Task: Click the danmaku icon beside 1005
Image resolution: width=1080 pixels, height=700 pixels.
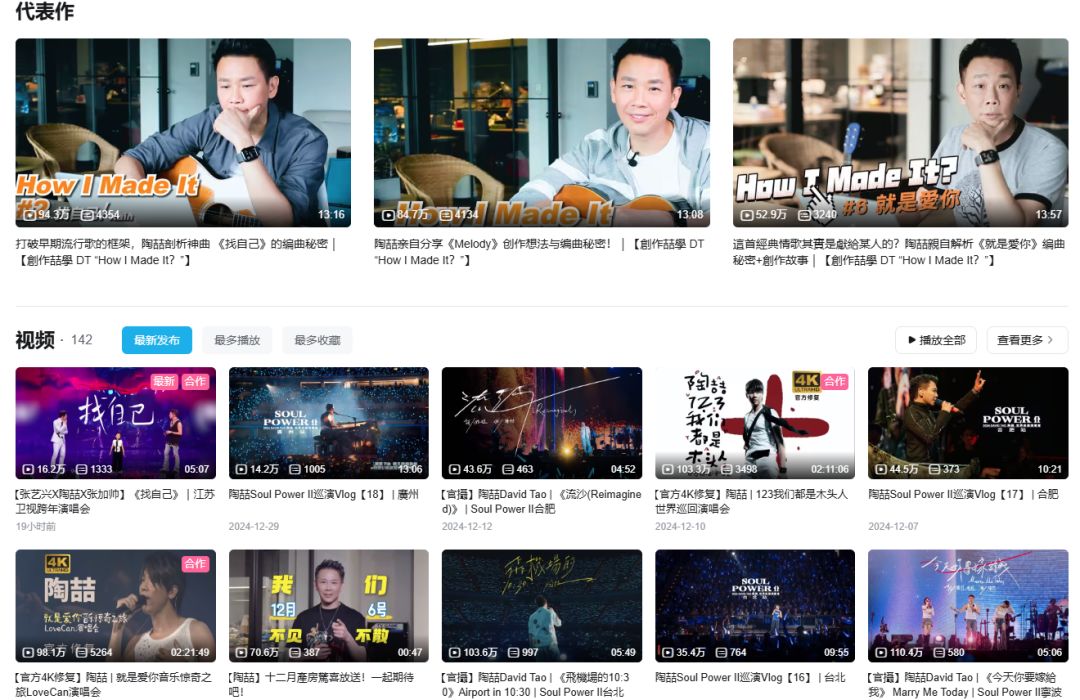Action: tap(295, 469)
